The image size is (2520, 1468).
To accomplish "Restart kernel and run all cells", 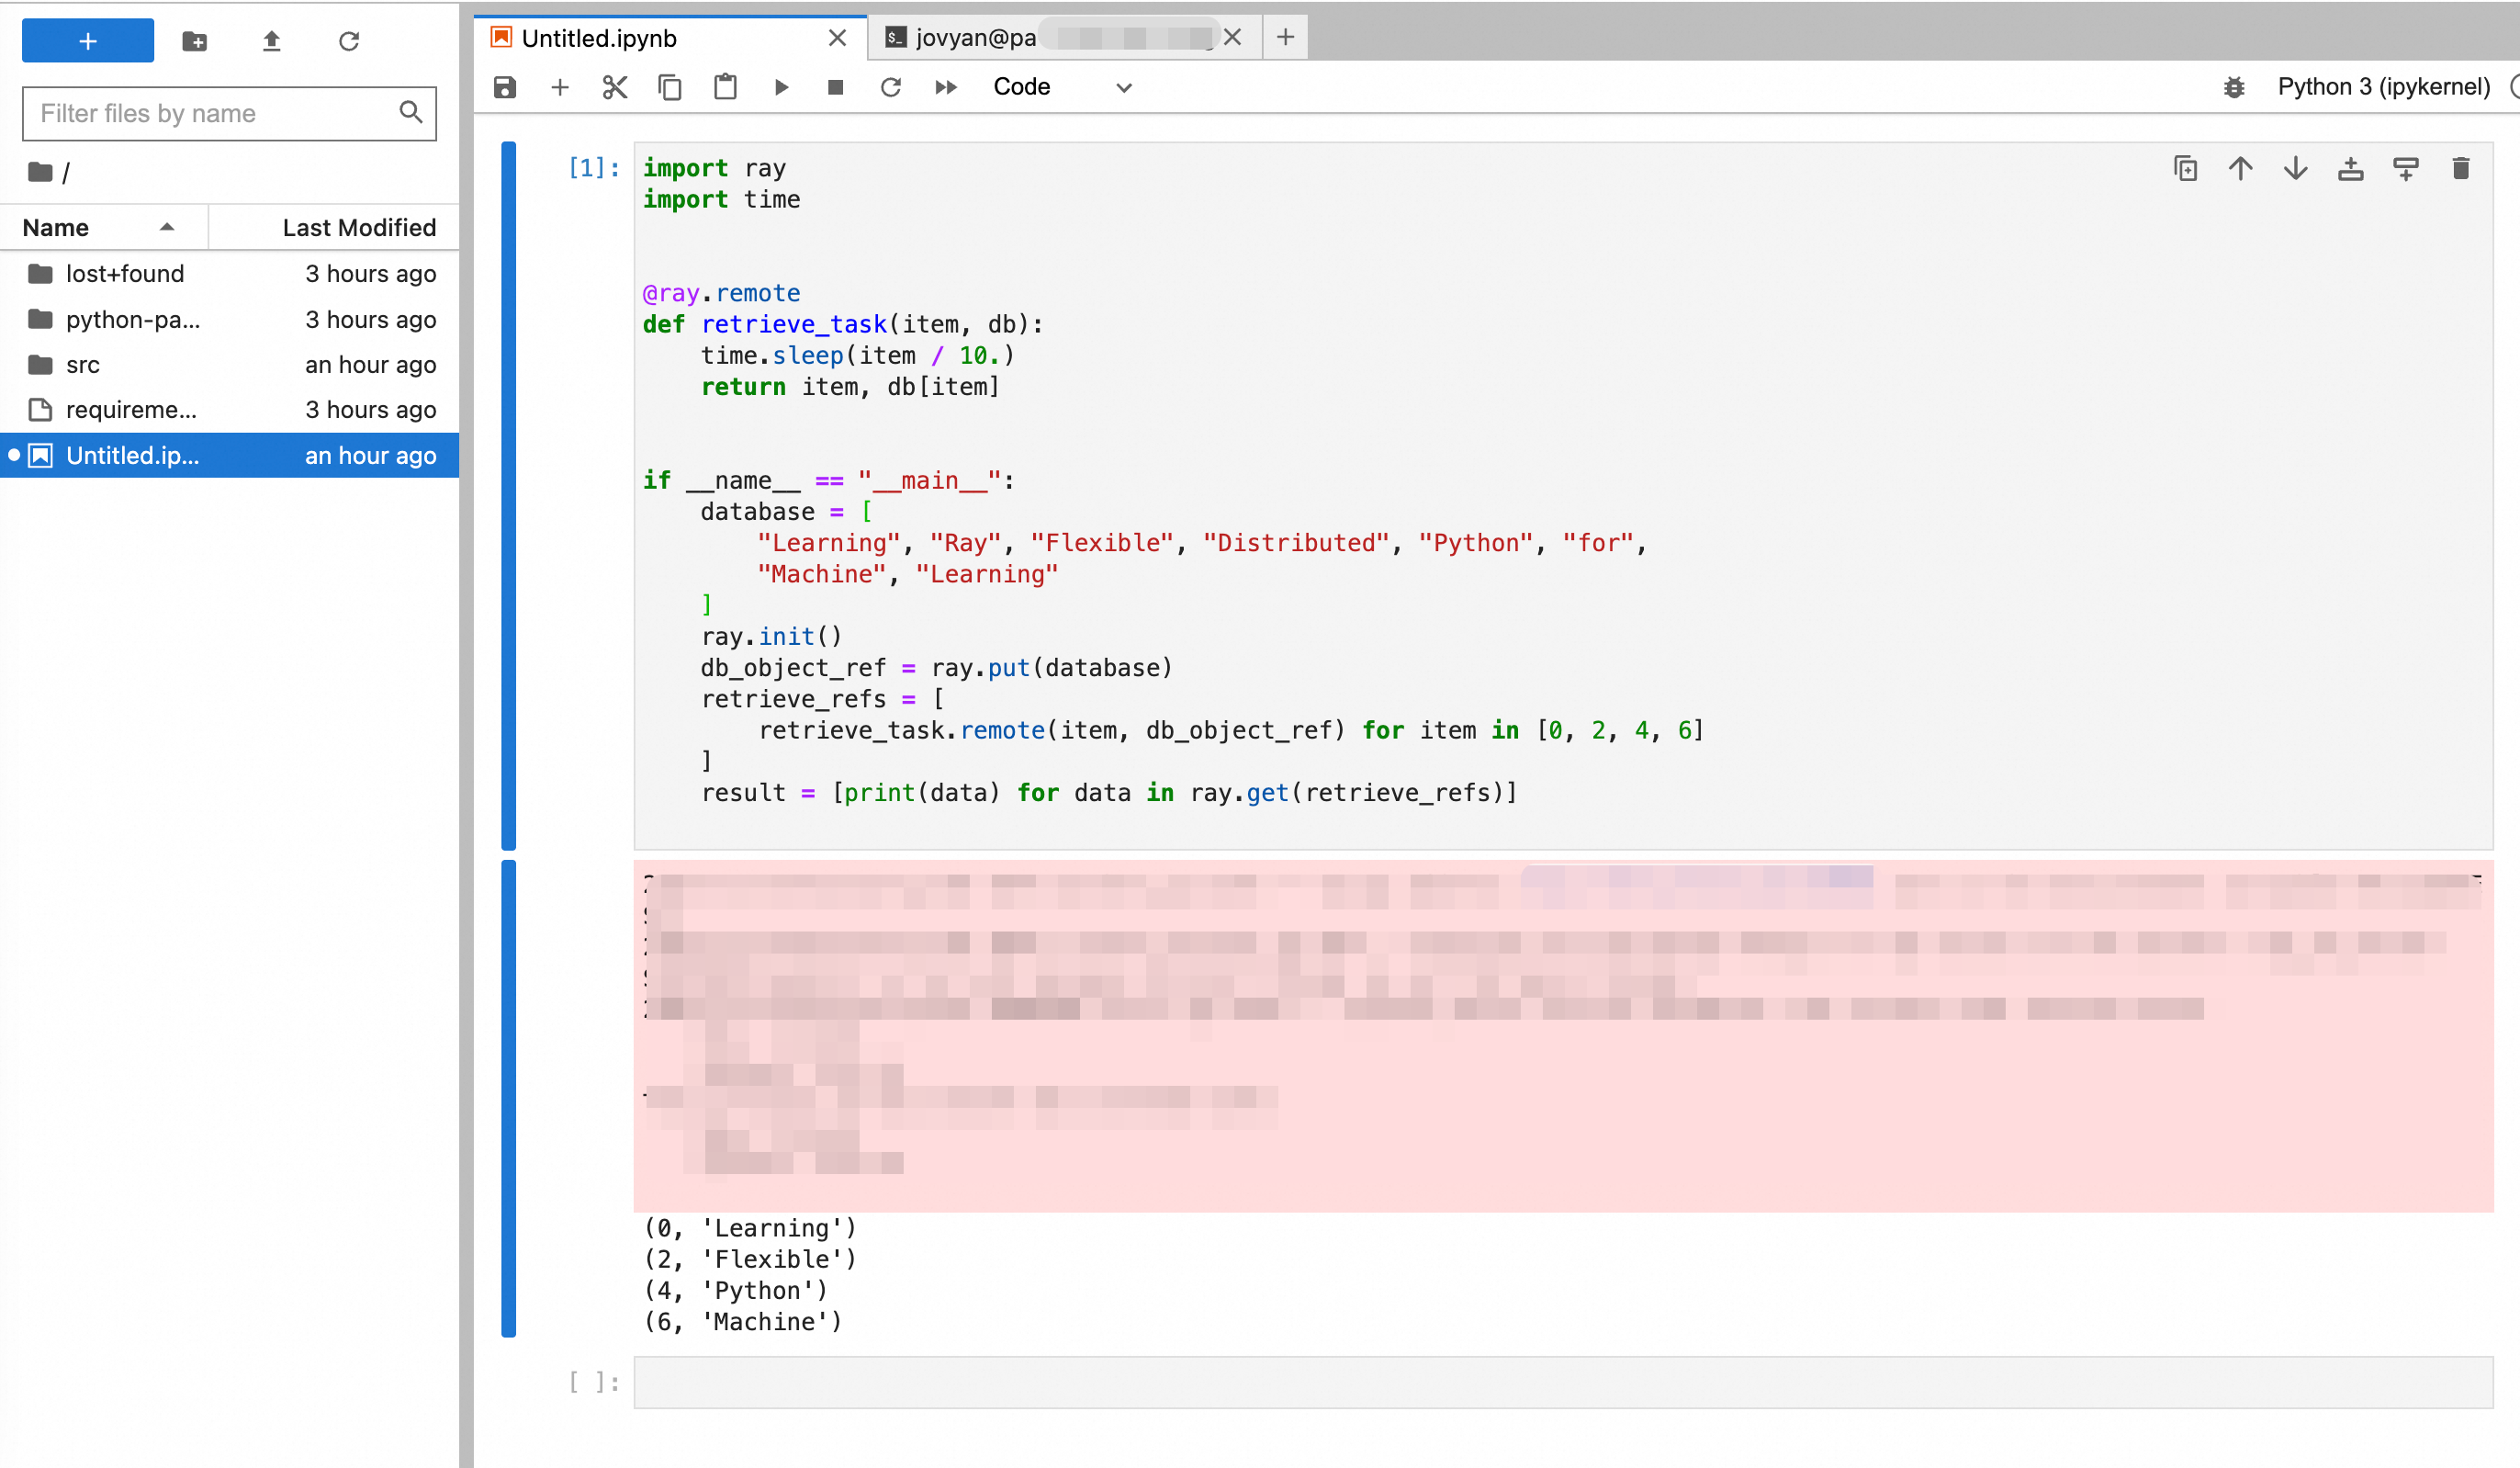I will click(x=945, y=87).
